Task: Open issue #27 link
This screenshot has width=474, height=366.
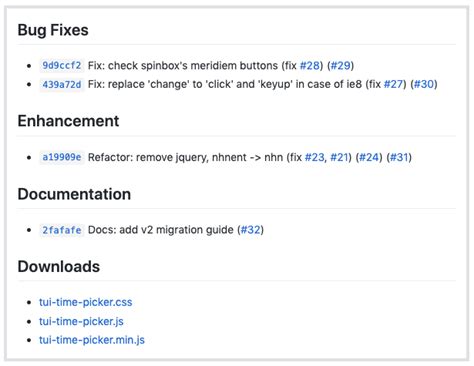Action: tap(394, 84)
